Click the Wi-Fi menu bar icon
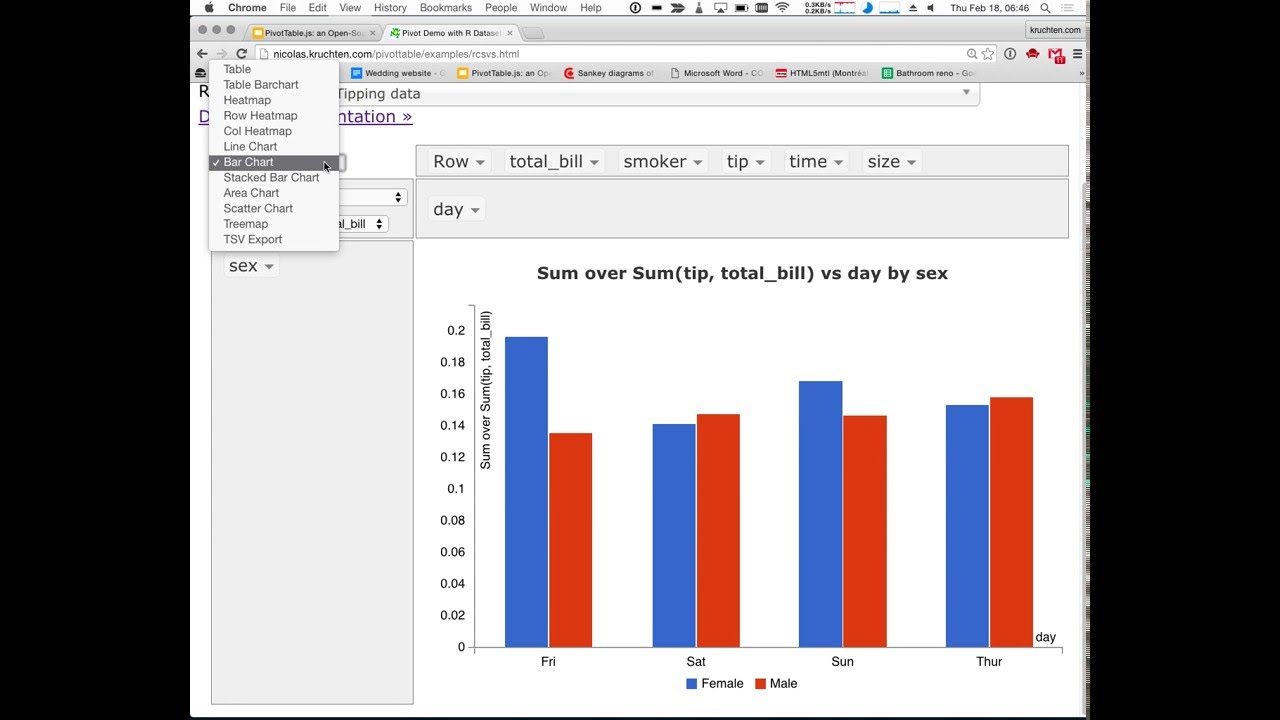 (782, 8)
